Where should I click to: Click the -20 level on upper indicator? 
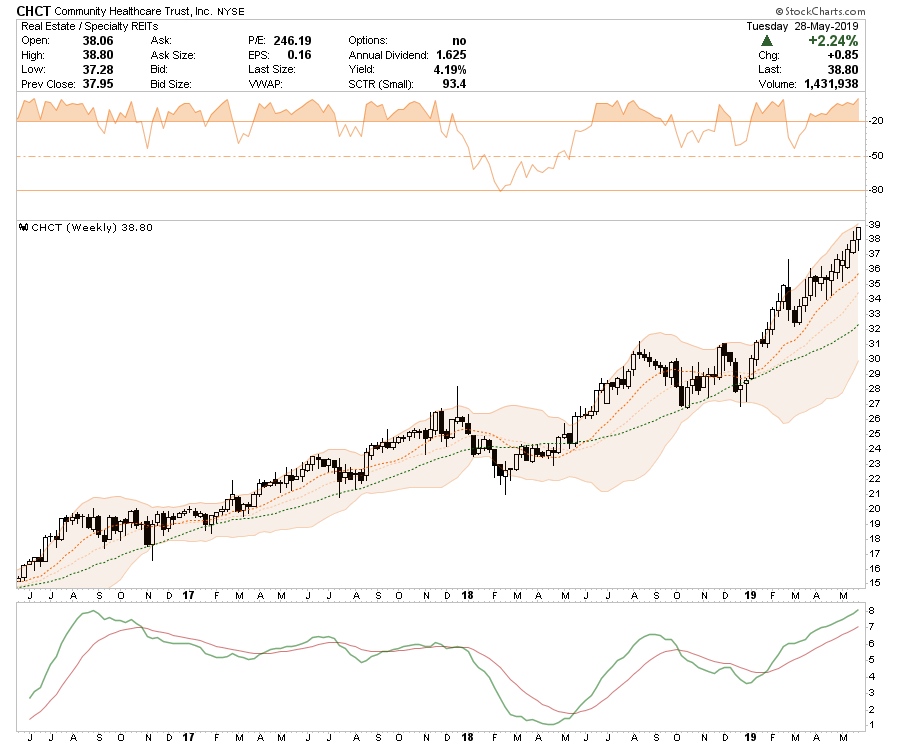(x=876, y=121)
